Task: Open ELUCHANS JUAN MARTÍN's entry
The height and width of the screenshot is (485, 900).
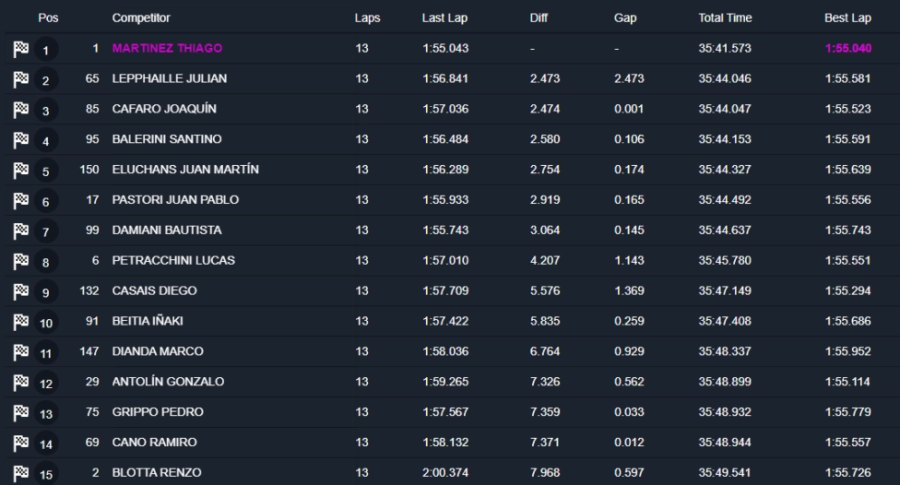Action: pos(185,169)
